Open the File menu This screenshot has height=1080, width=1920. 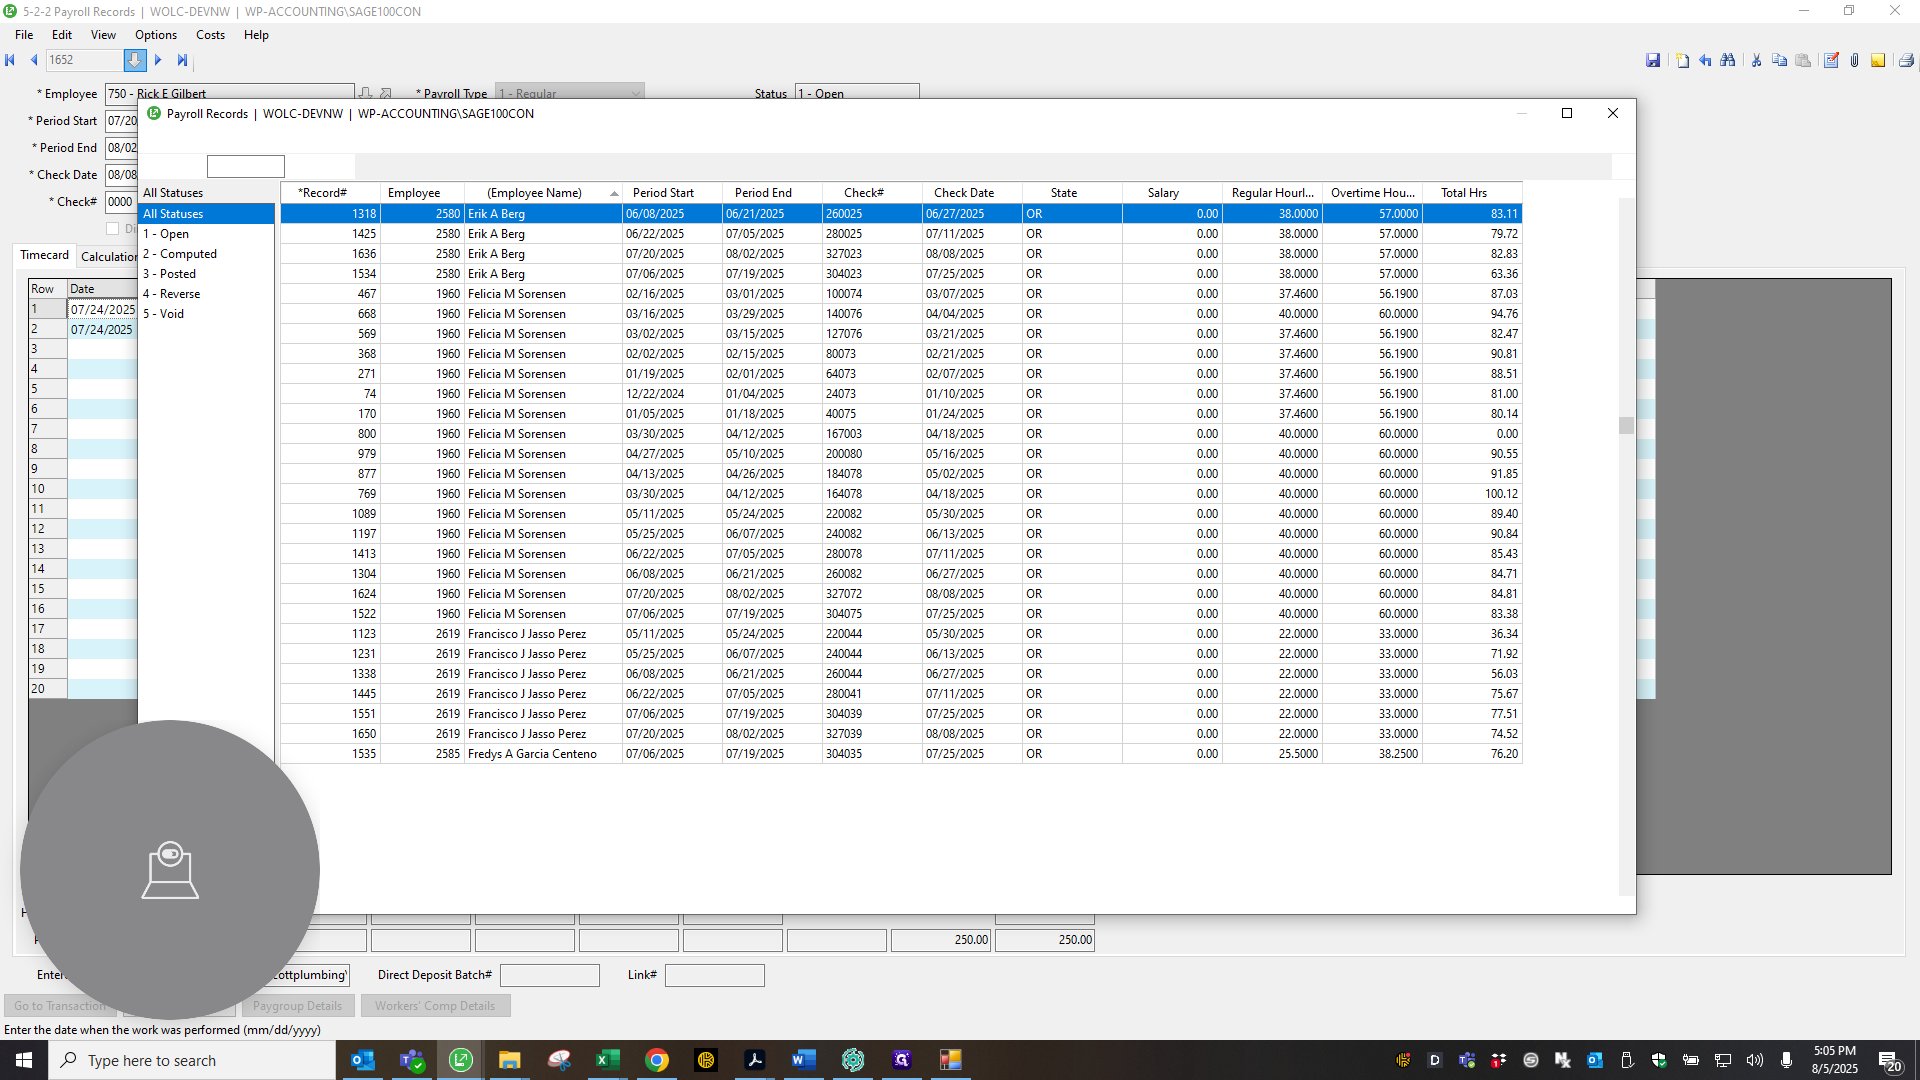(24, 35)
